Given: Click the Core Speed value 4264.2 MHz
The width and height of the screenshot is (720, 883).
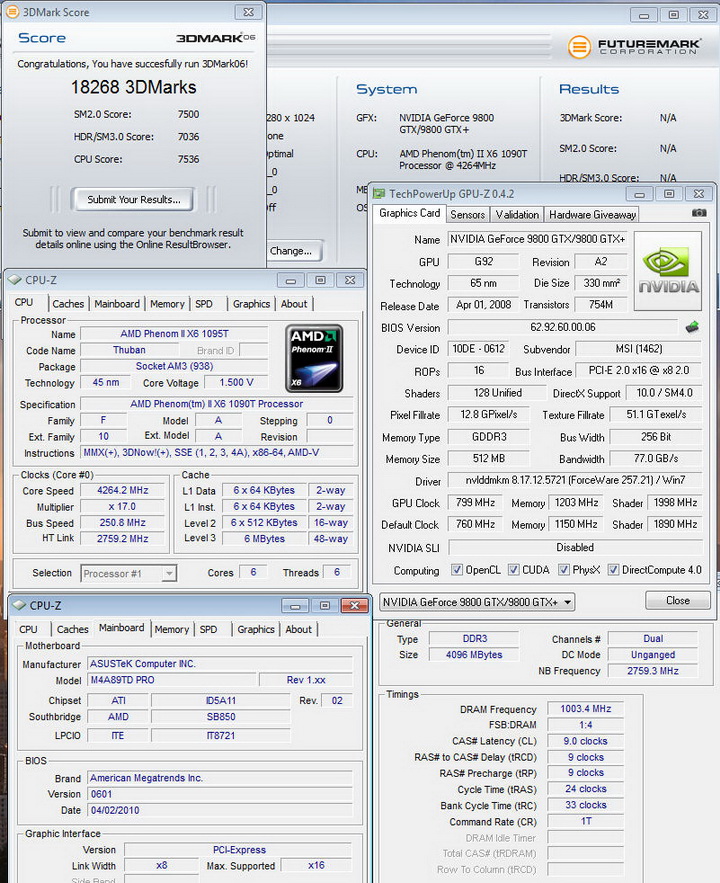Looking at the screenshot, I should pos(123,490).
